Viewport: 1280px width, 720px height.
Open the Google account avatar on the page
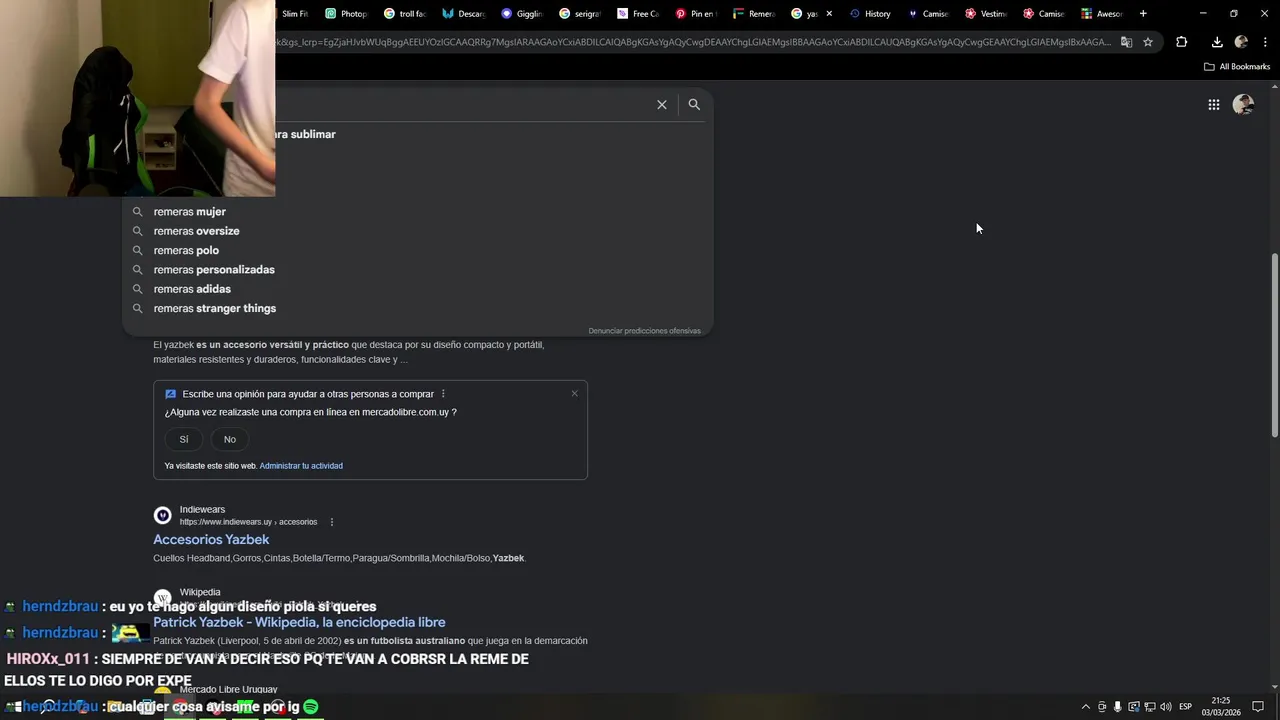pyautogui.click(x=1243, y=104)
